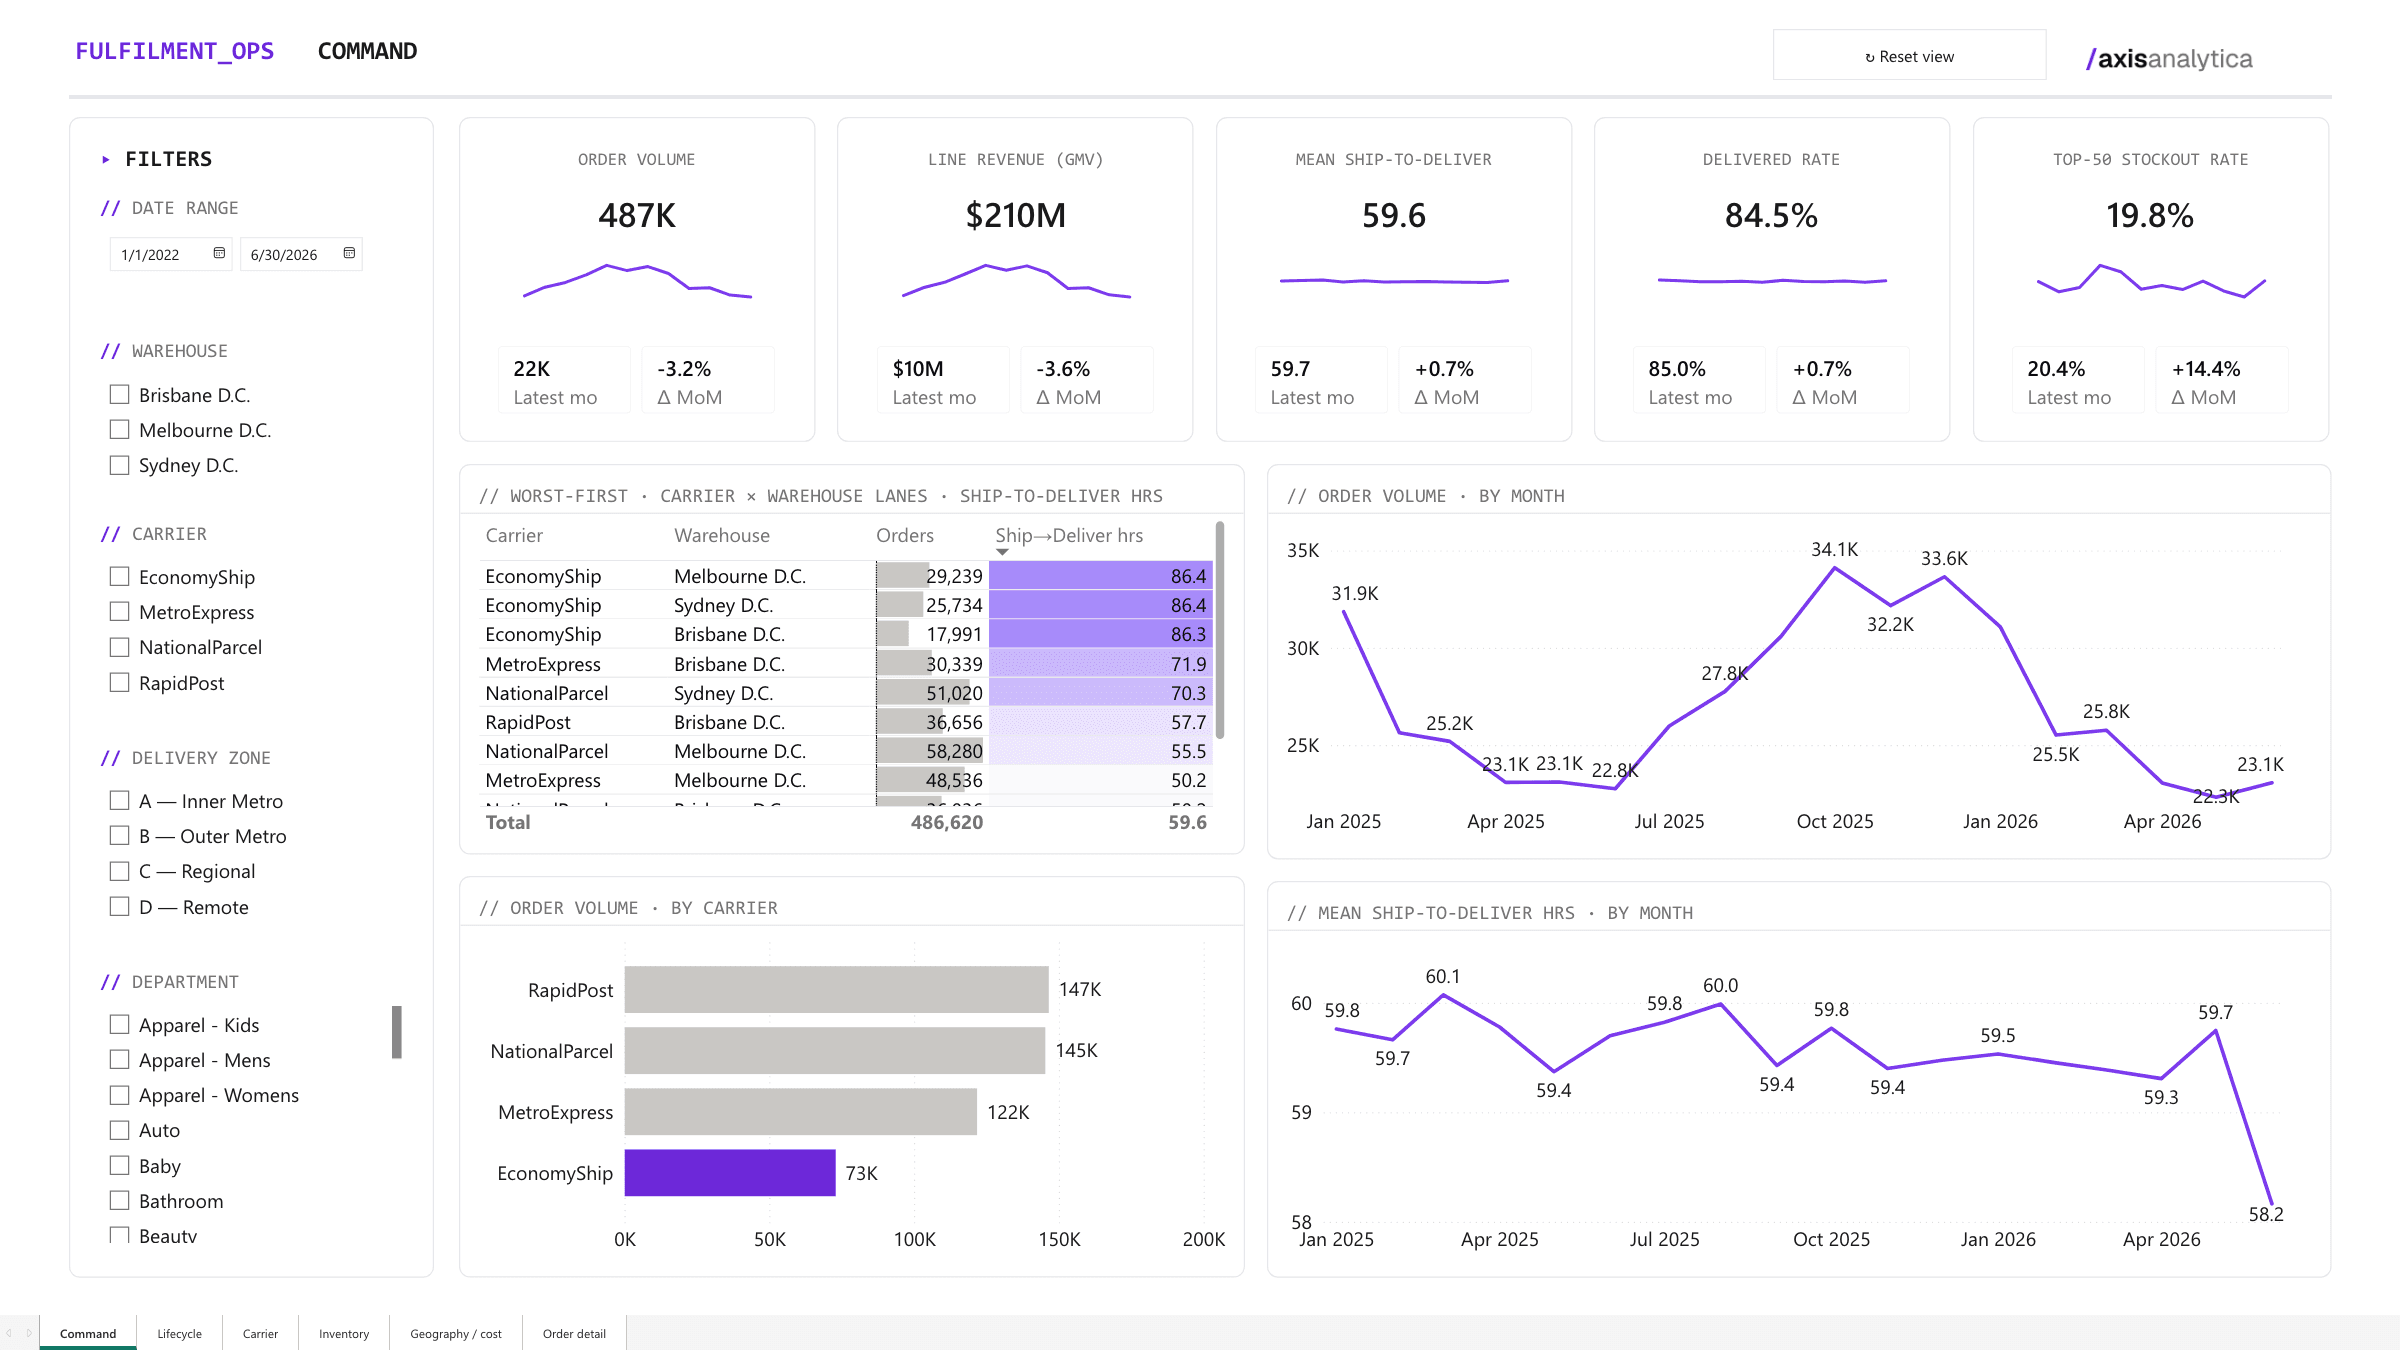
Task: Click the sort arrow under Ship→Deliver hrs
Action: click(x=1002, y=552)
